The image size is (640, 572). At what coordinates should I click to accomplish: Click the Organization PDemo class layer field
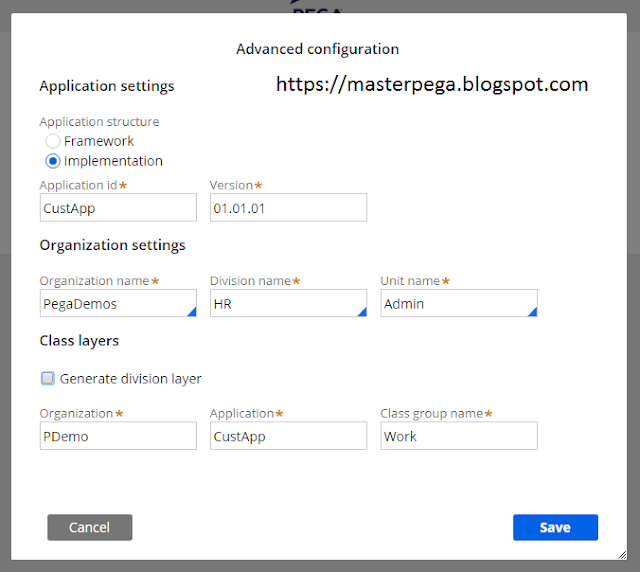point(118,436)
